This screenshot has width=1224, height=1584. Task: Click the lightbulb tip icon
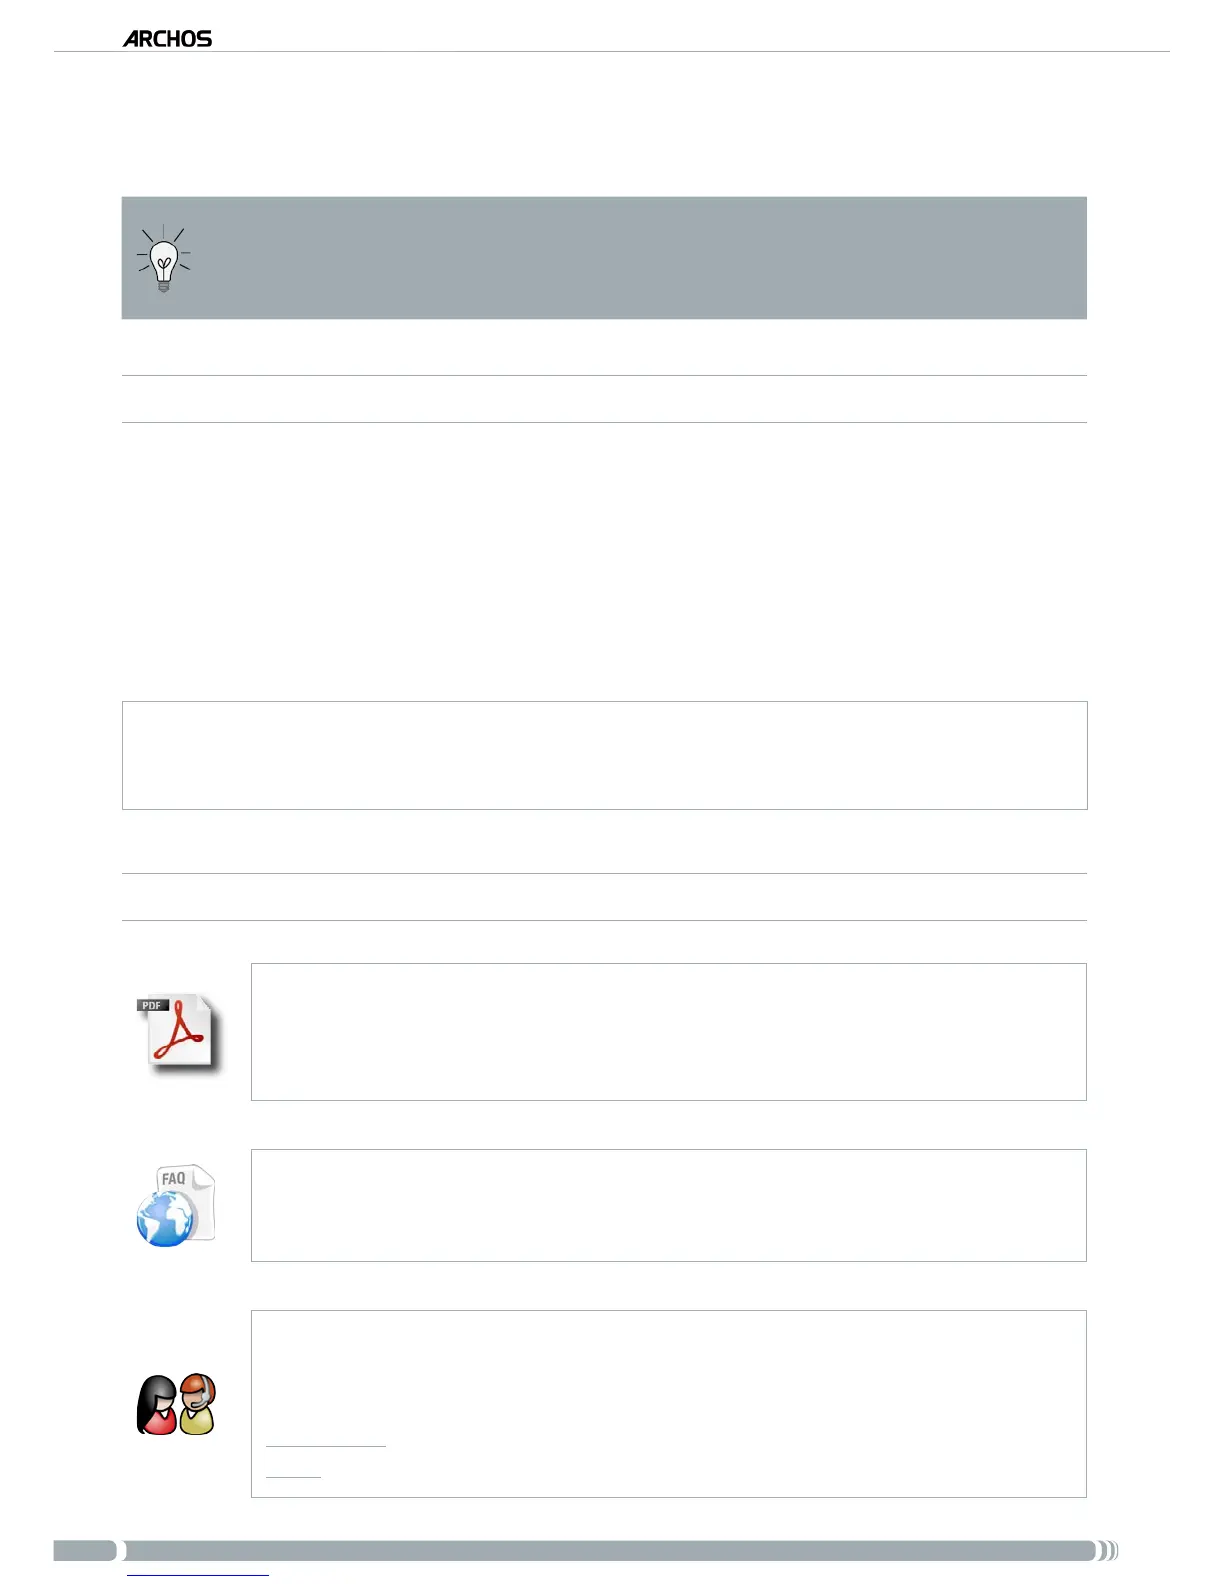pyautogui.click(x=164, y=260)
